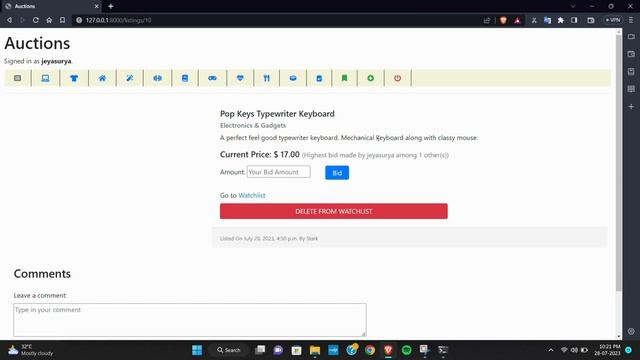This screenshot has width=640, height=360.
Task: Click the weather widget in the taskbar
Action: click(31, 350)
